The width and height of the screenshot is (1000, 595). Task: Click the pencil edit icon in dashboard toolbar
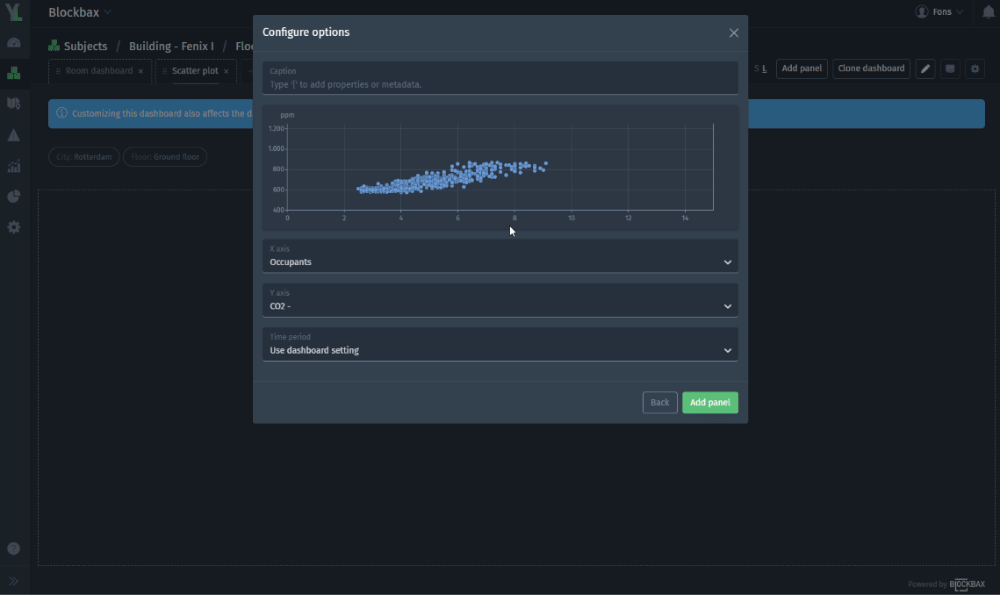pyautogui.click(x=925, y=69)
